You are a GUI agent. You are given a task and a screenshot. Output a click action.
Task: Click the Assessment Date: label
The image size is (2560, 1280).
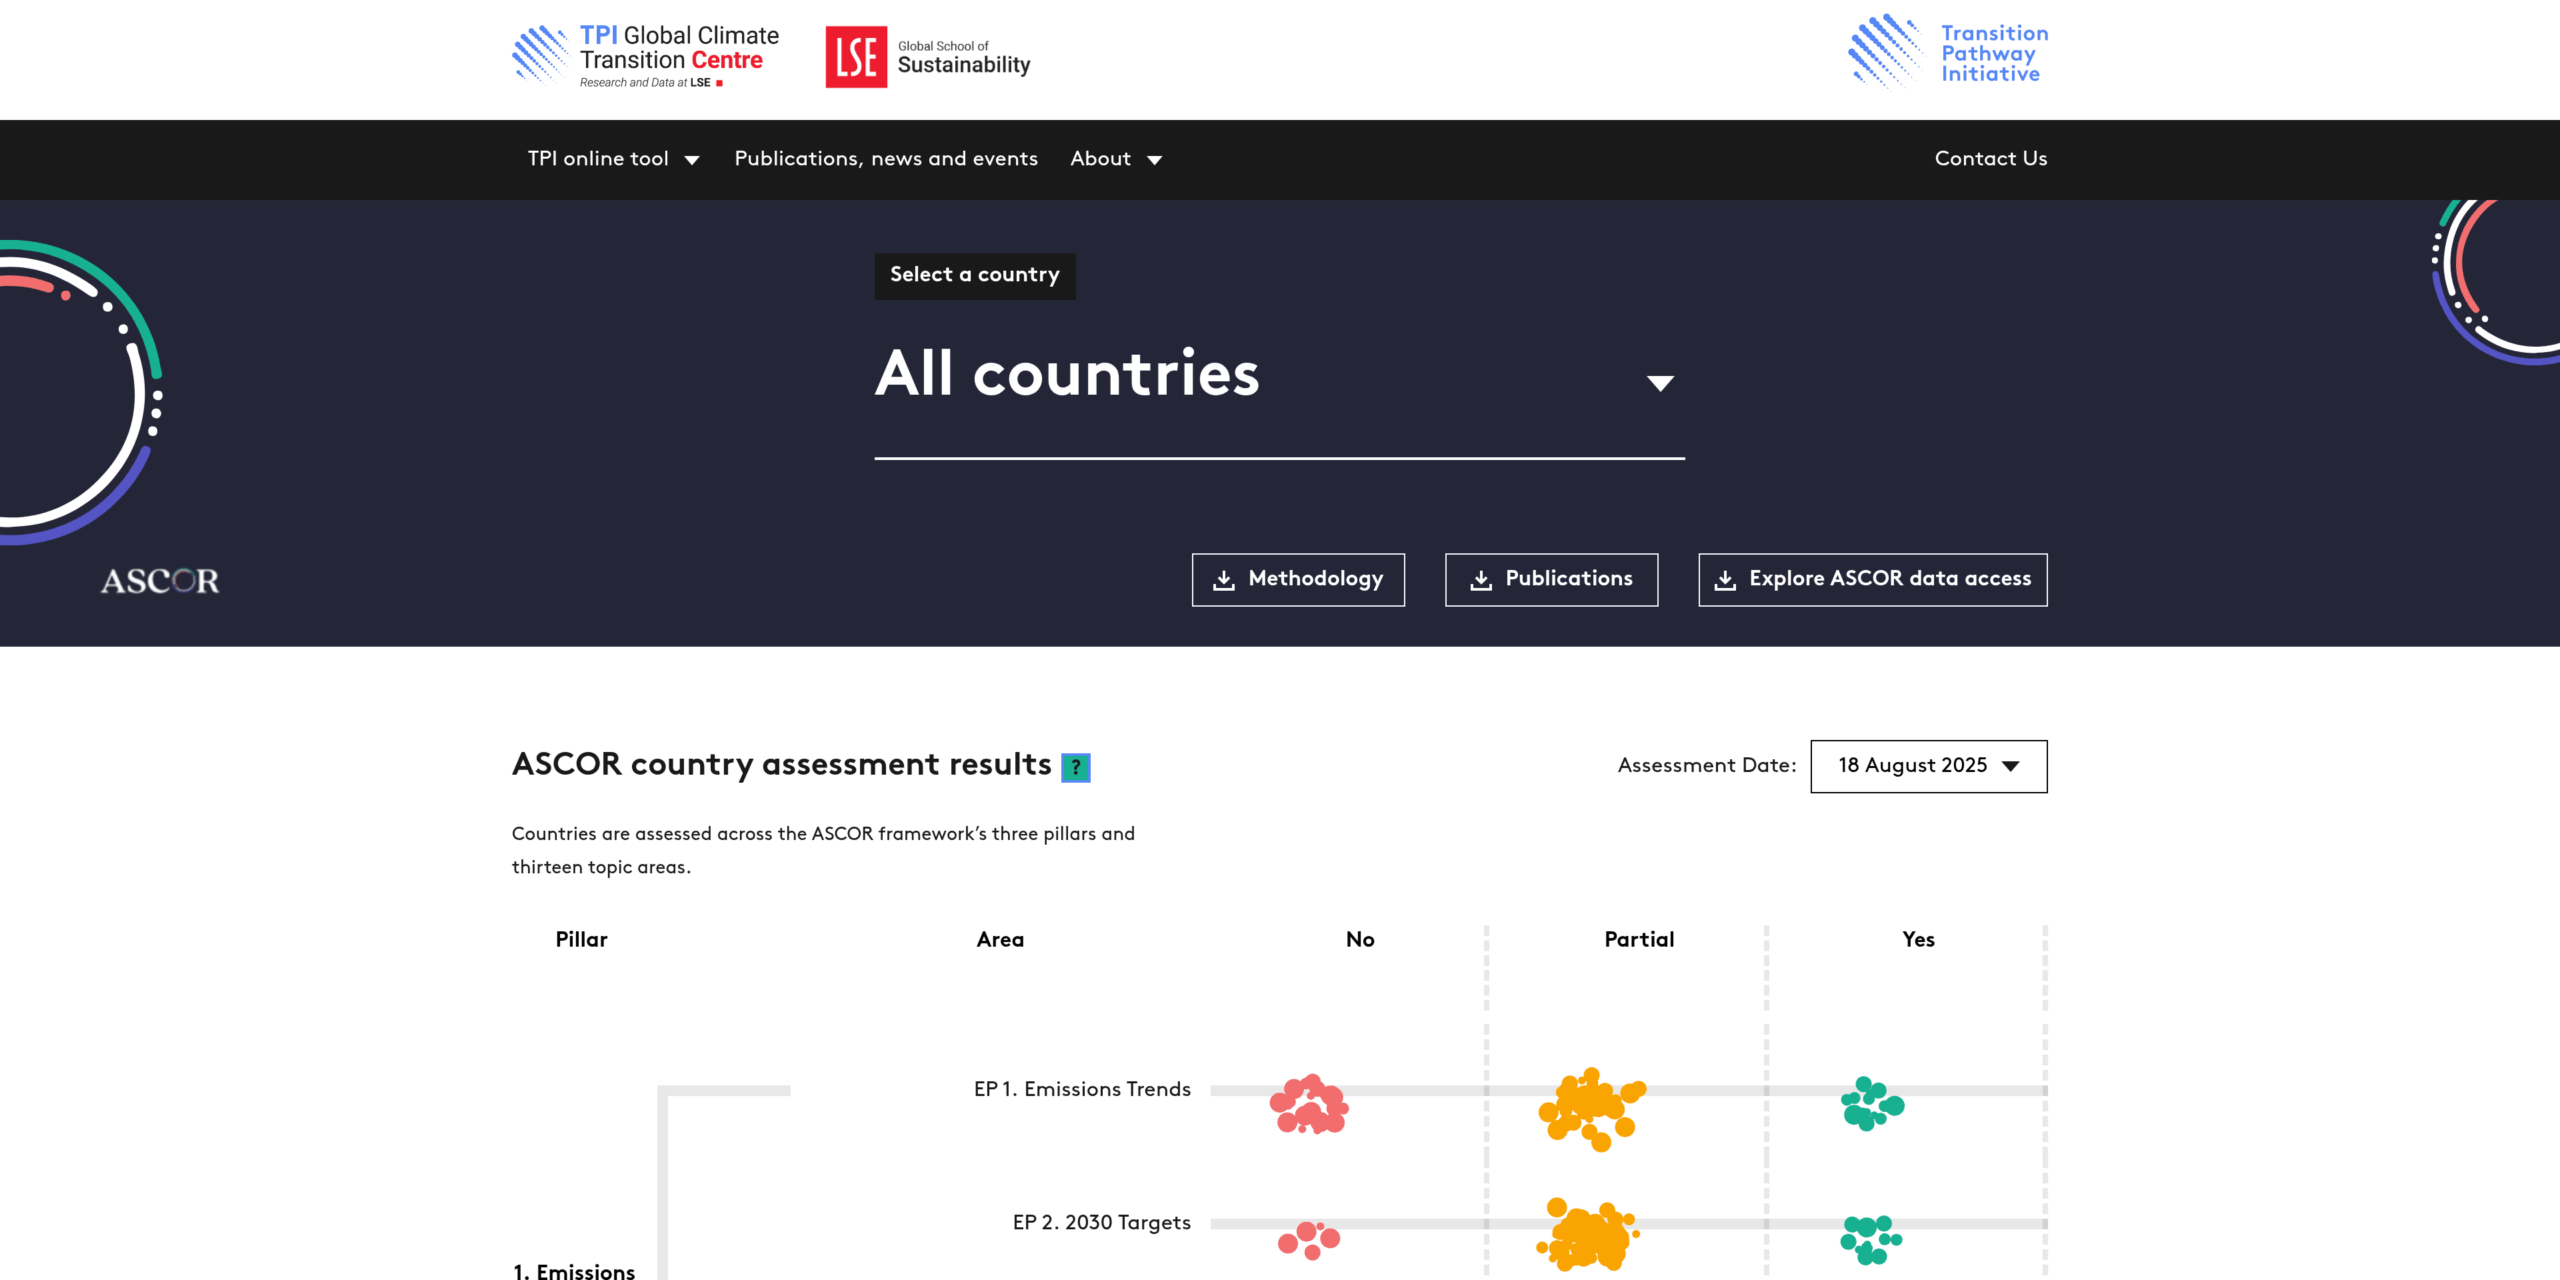(x=1707, y=766)
